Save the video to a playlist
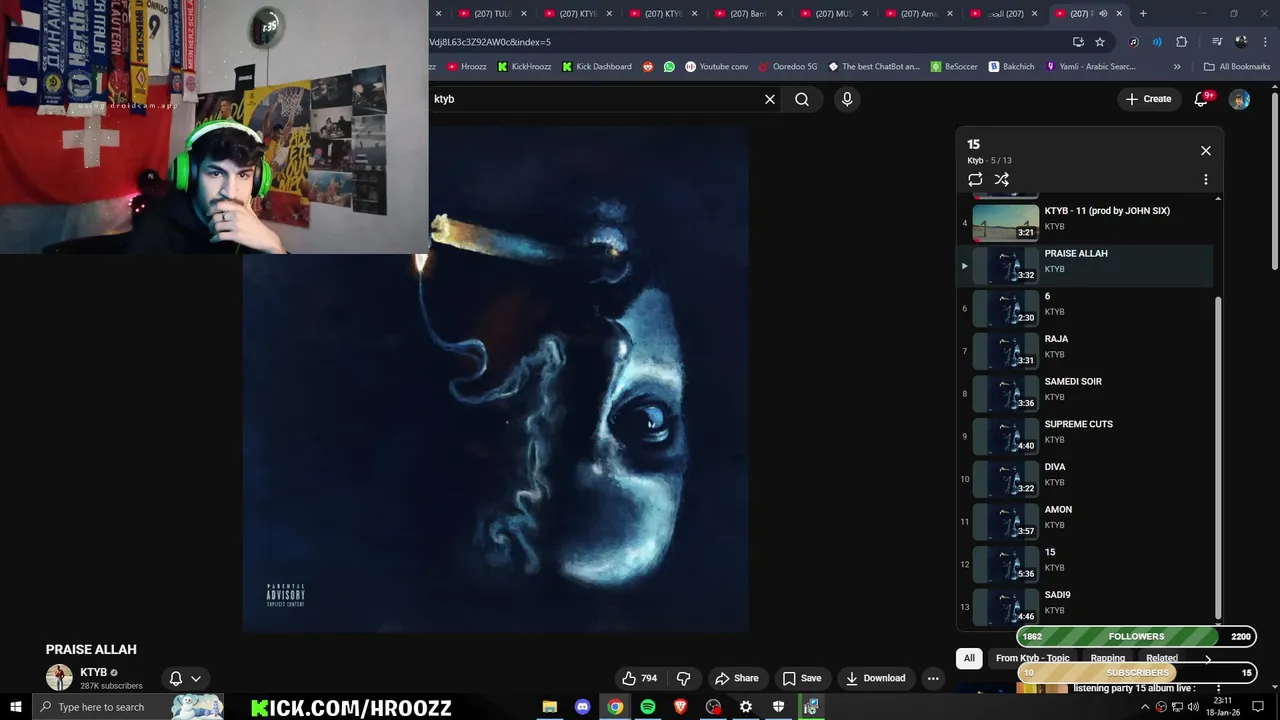1280x720 pixels. point(802,678)
